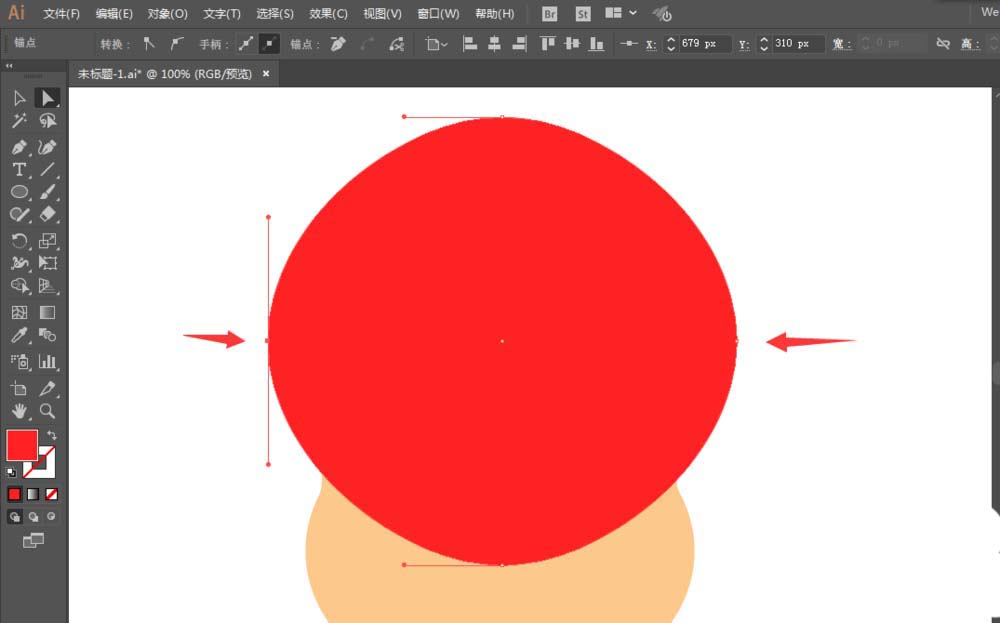The image size is (1000, 623).
Task: Select the Pen tool
Action: [x=19, y=147]
